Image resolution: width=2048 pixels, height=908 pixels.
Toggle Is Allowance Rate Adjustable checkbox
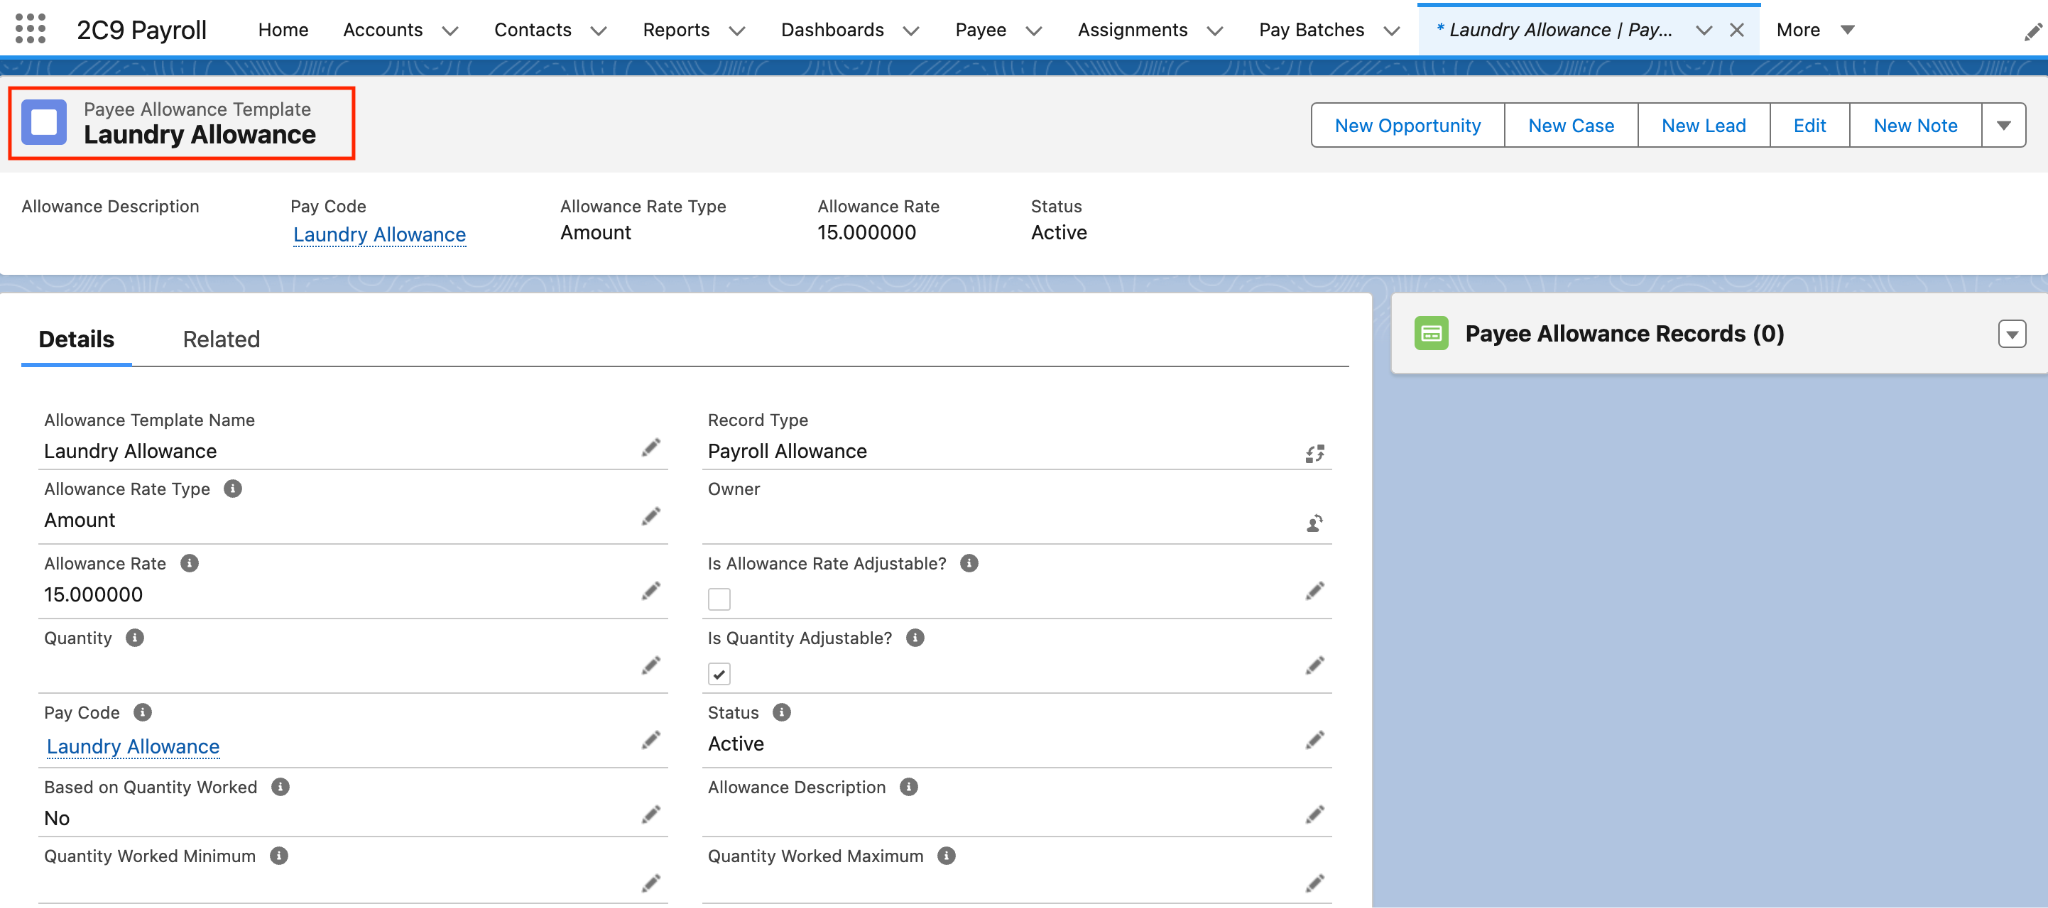[x=719, y=599]
